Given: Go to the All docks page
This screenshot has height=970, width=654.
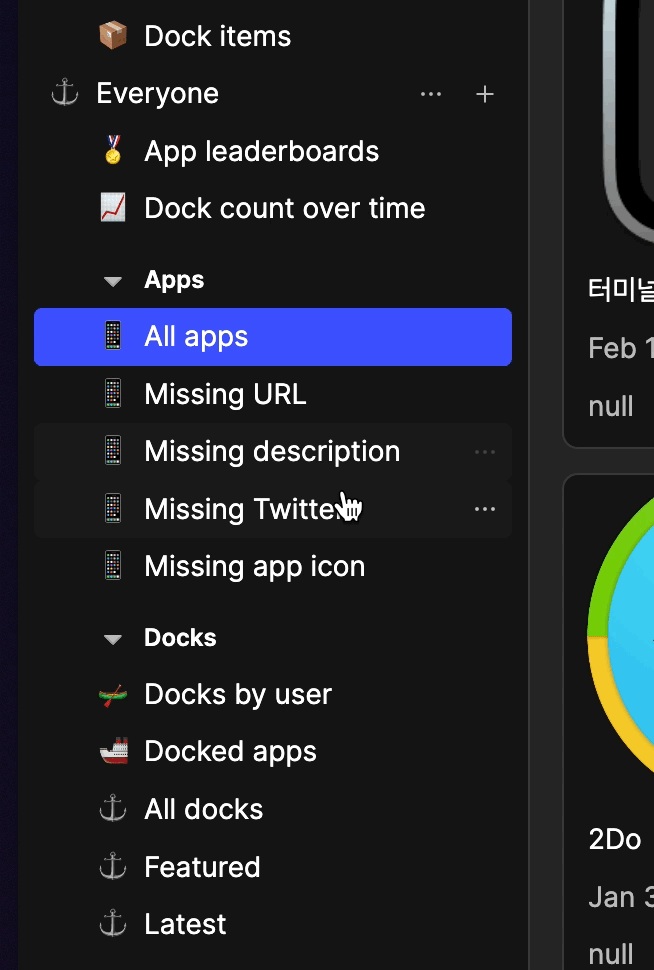Looking at the screenshot, I should coord(203,810).
